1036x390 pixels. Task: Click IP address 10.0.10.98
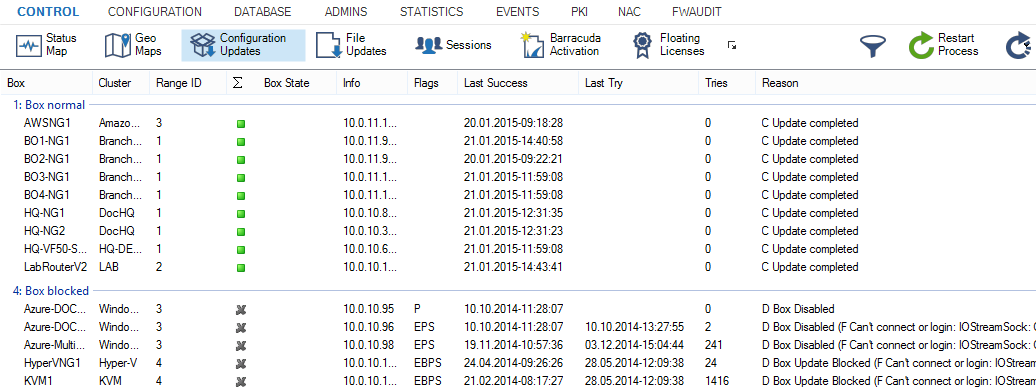[368, 345]
